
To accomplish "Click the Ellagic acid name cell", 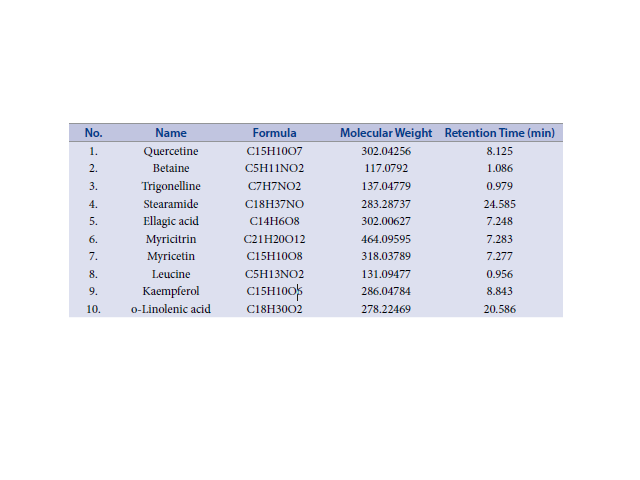I will [x=171, y=221].
